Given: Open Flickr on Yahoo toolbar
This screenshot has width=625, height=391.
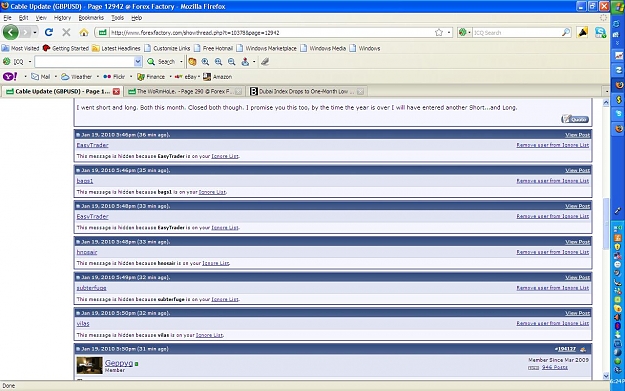Looking at the screenshot, I should coord(114,77).
